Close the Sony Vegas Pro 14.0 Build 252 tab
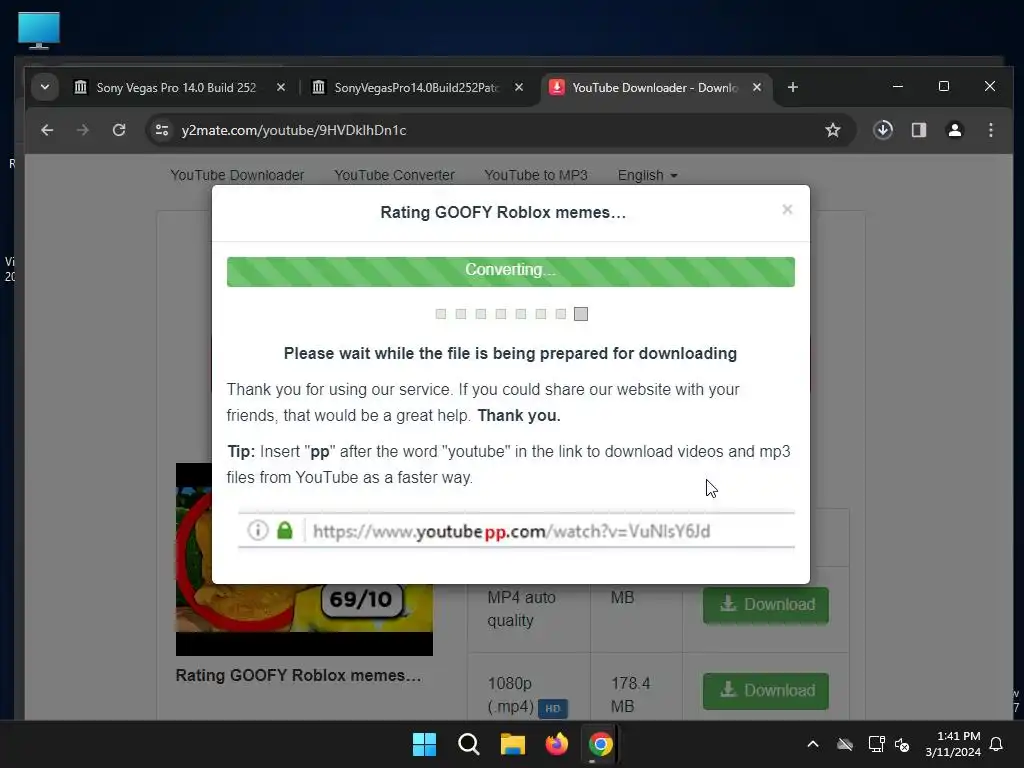Viewport: 1024px width, 768px height. pos(281,87)
